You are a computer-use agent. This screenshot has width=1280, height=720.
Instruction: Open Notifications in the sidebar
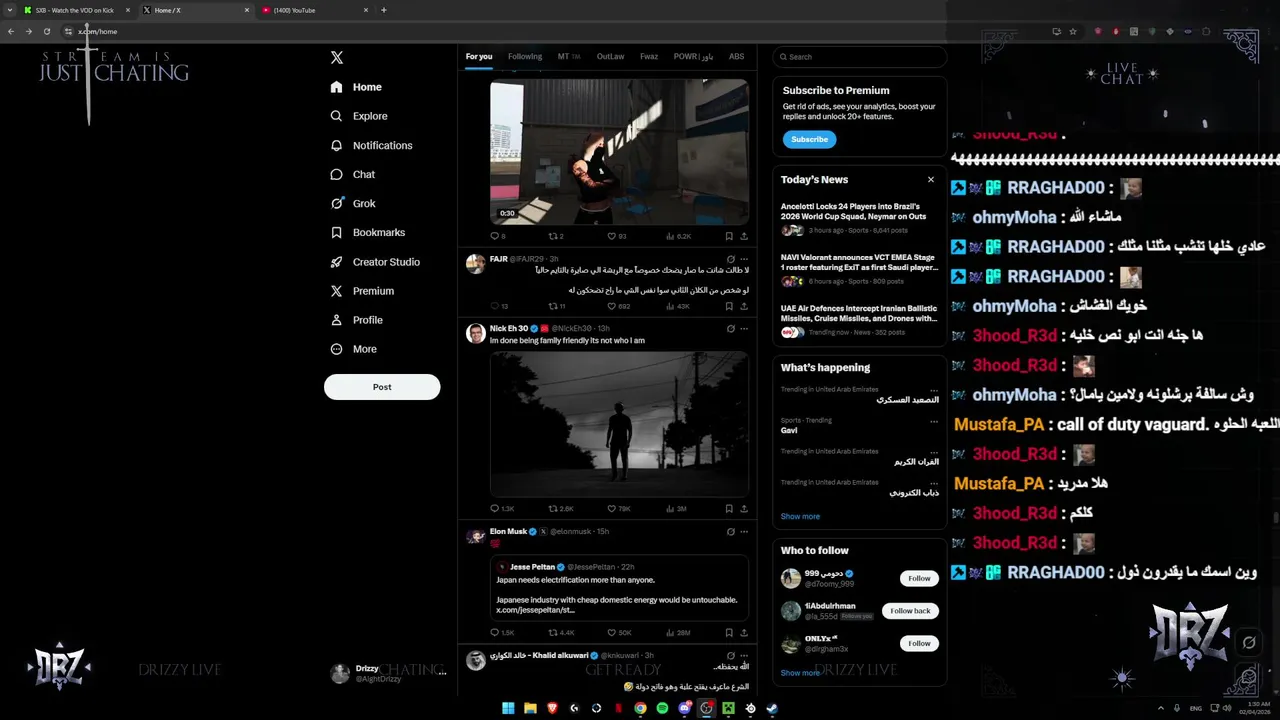[371, 145]
